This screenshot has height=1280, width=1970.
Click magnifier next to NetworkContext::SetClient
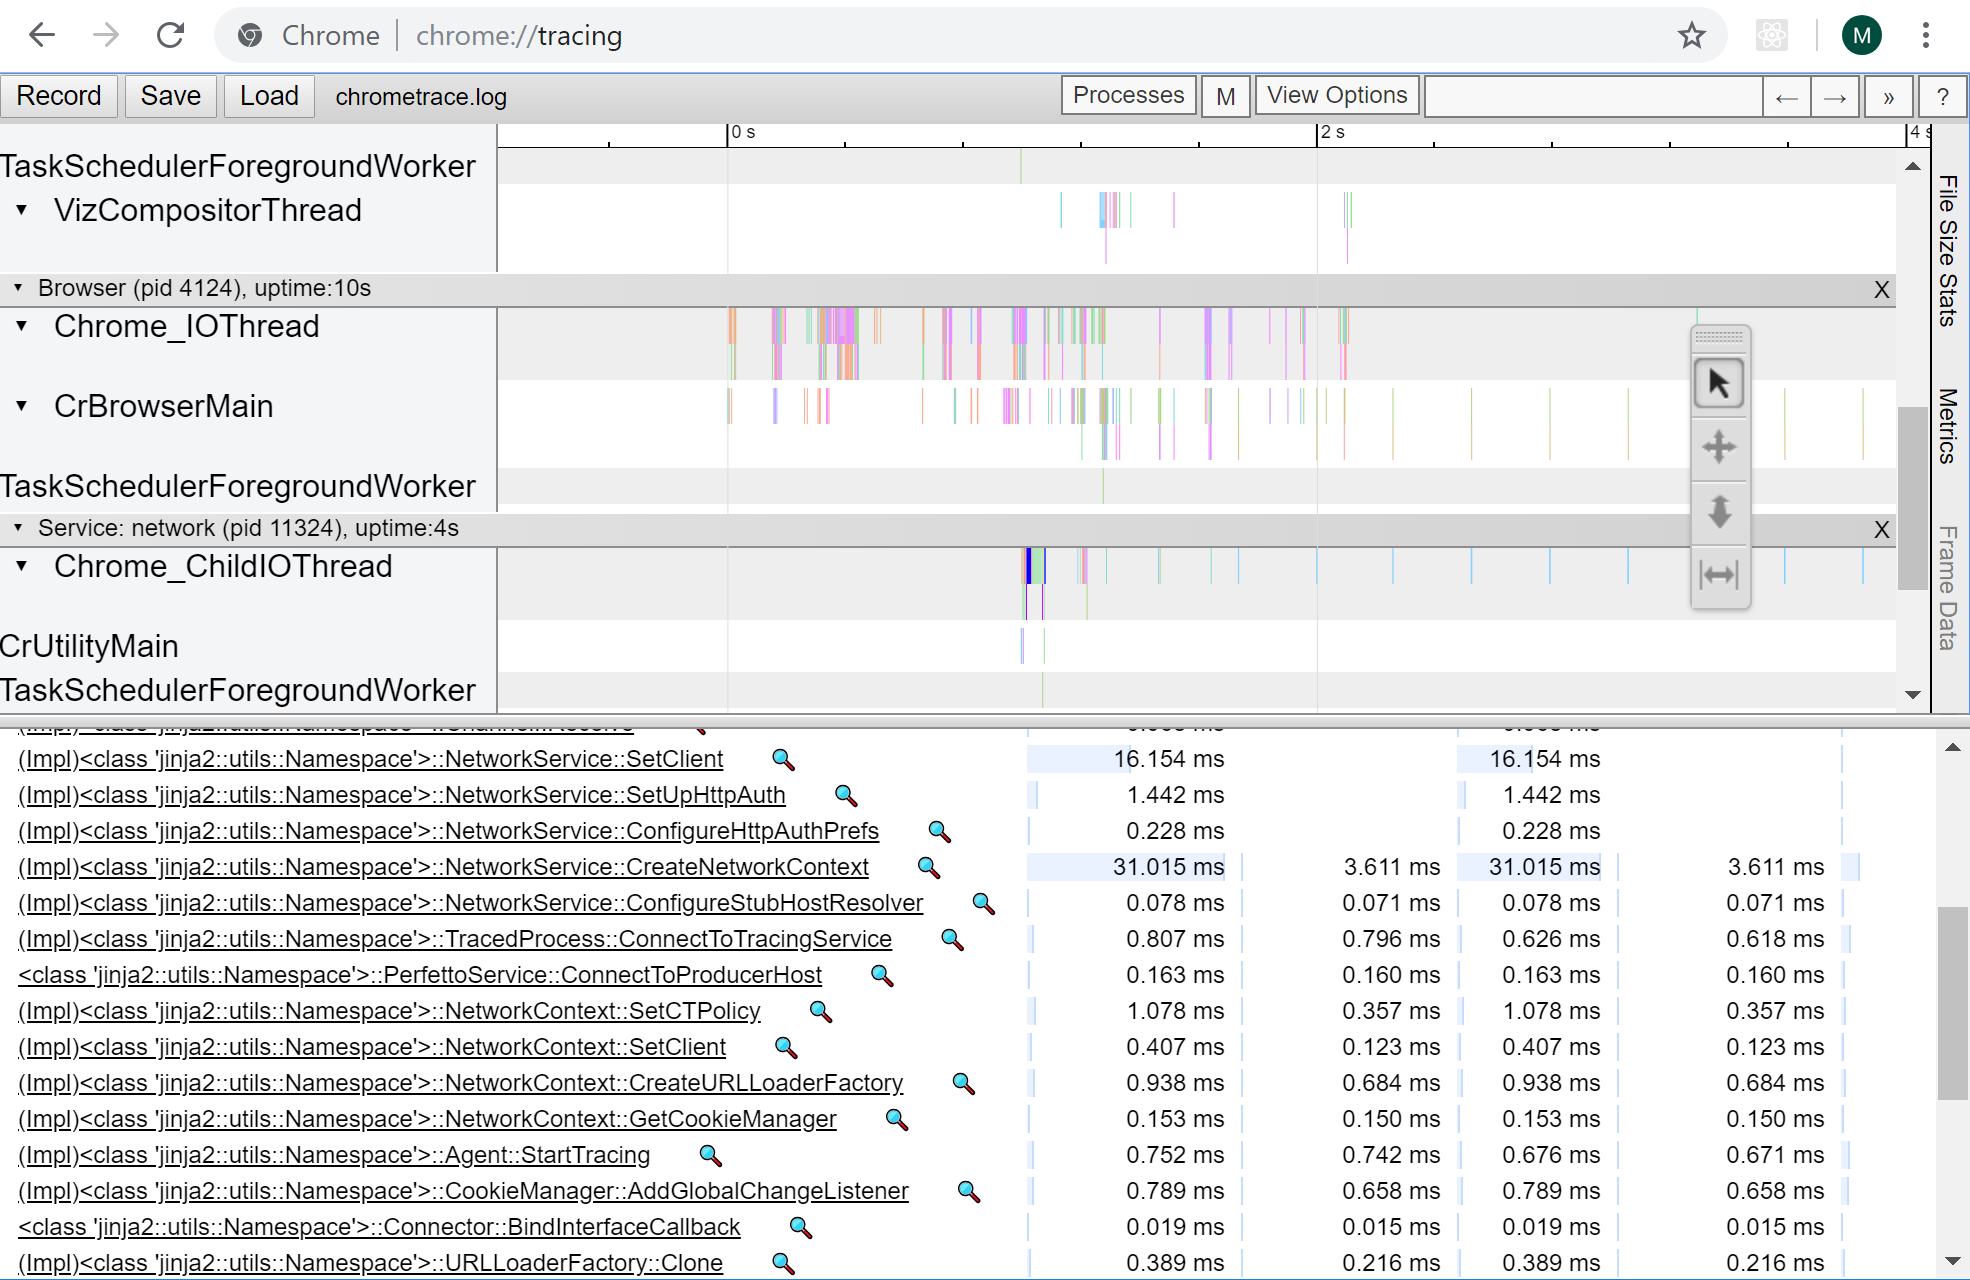[786, 1048]
